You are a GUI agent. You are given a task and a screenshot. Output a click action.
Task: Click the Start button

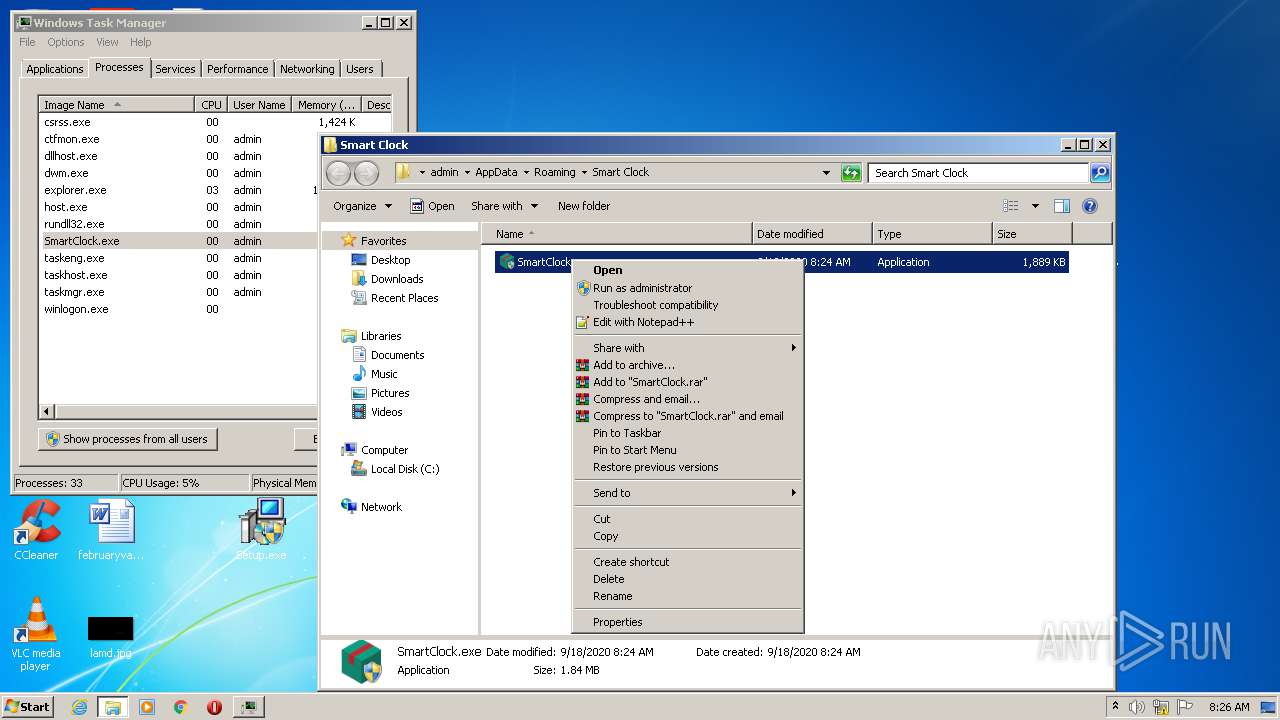click(28, 706)
